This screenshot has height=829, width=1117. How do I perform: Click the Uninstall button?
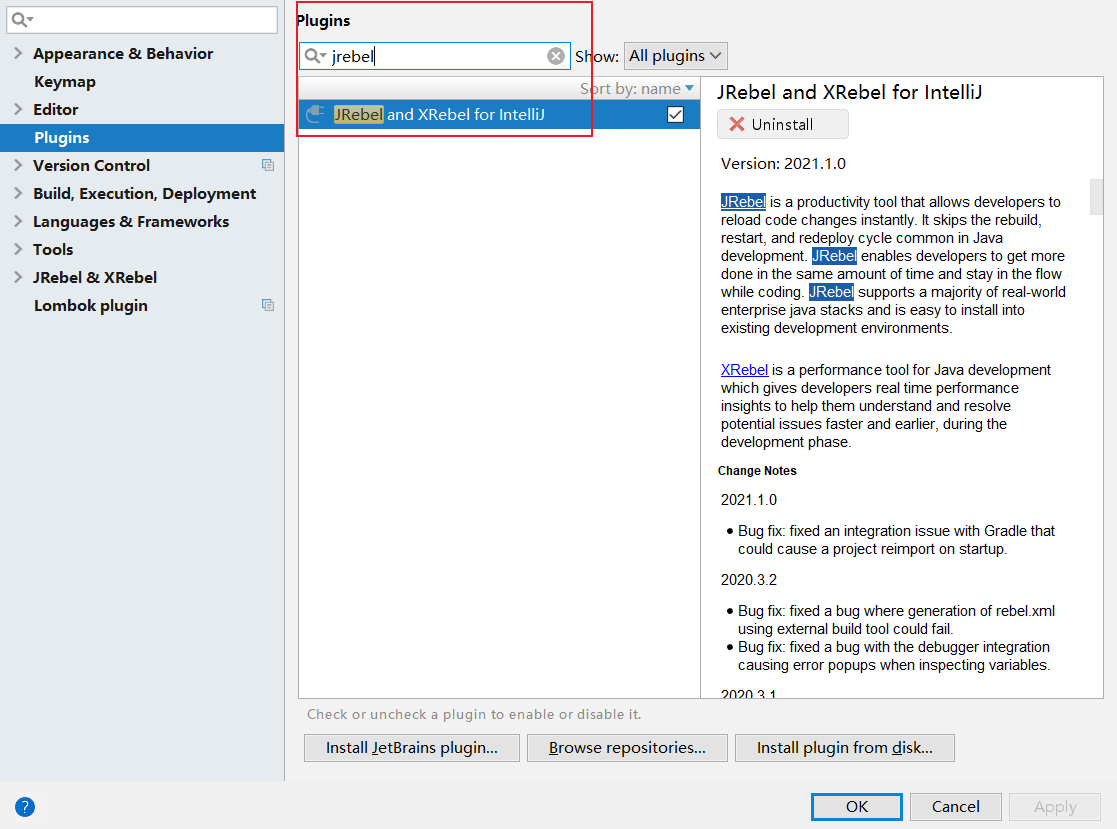tap(782, 124)
